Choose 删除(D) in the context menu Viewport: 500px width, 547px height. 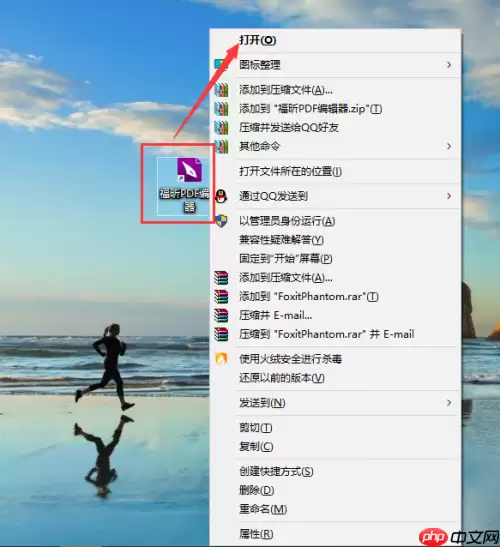(256, 490)
